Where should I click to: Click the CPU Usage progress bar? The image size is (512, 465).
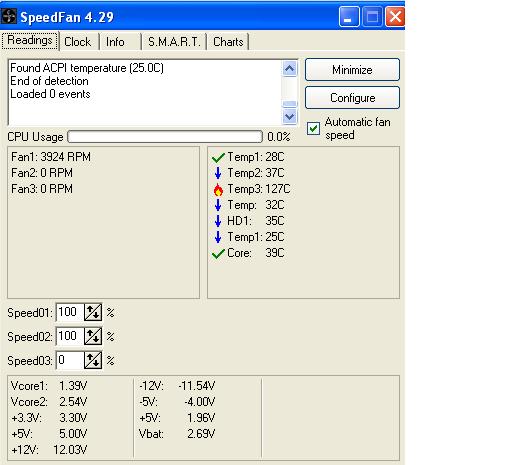[165, 137]
